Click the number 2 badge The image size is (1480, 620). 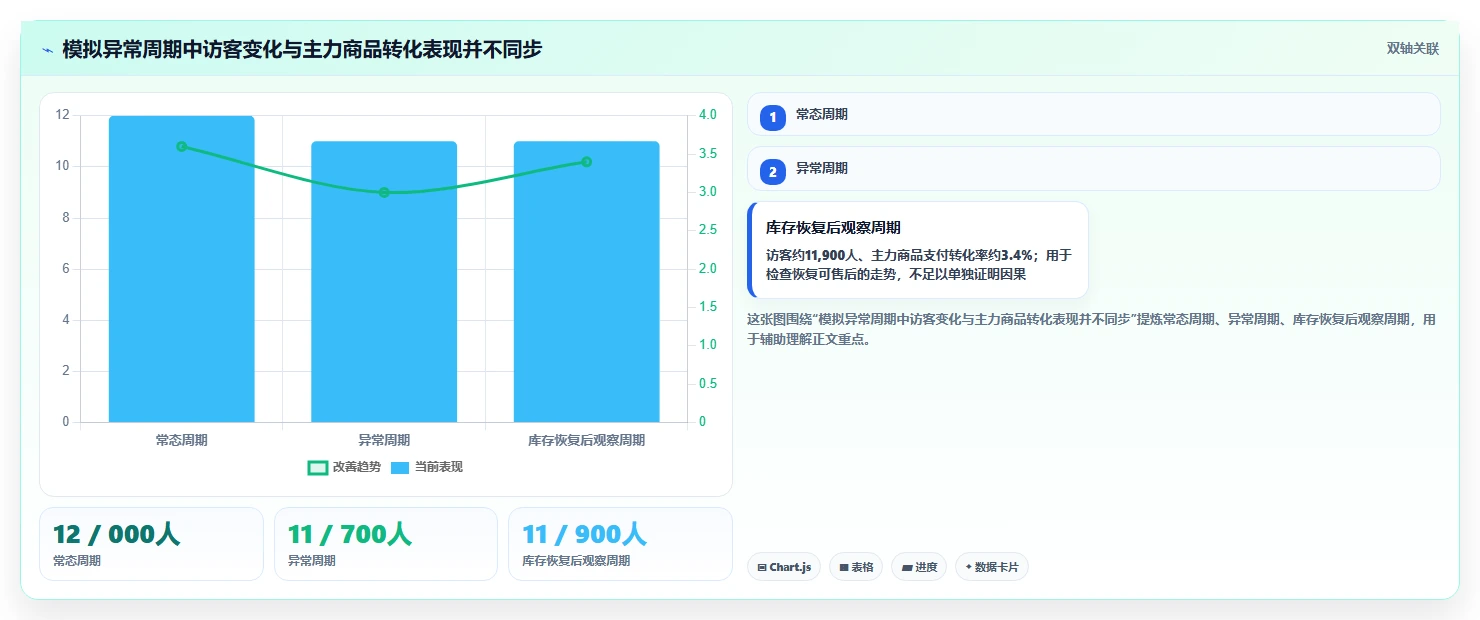[x=773, y=172]
